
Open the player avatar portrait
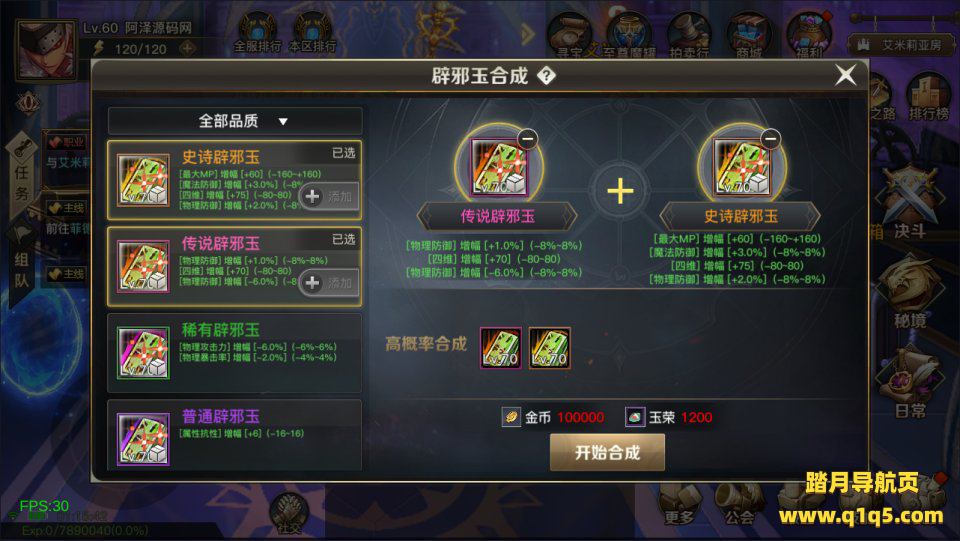tap(45, 50)
